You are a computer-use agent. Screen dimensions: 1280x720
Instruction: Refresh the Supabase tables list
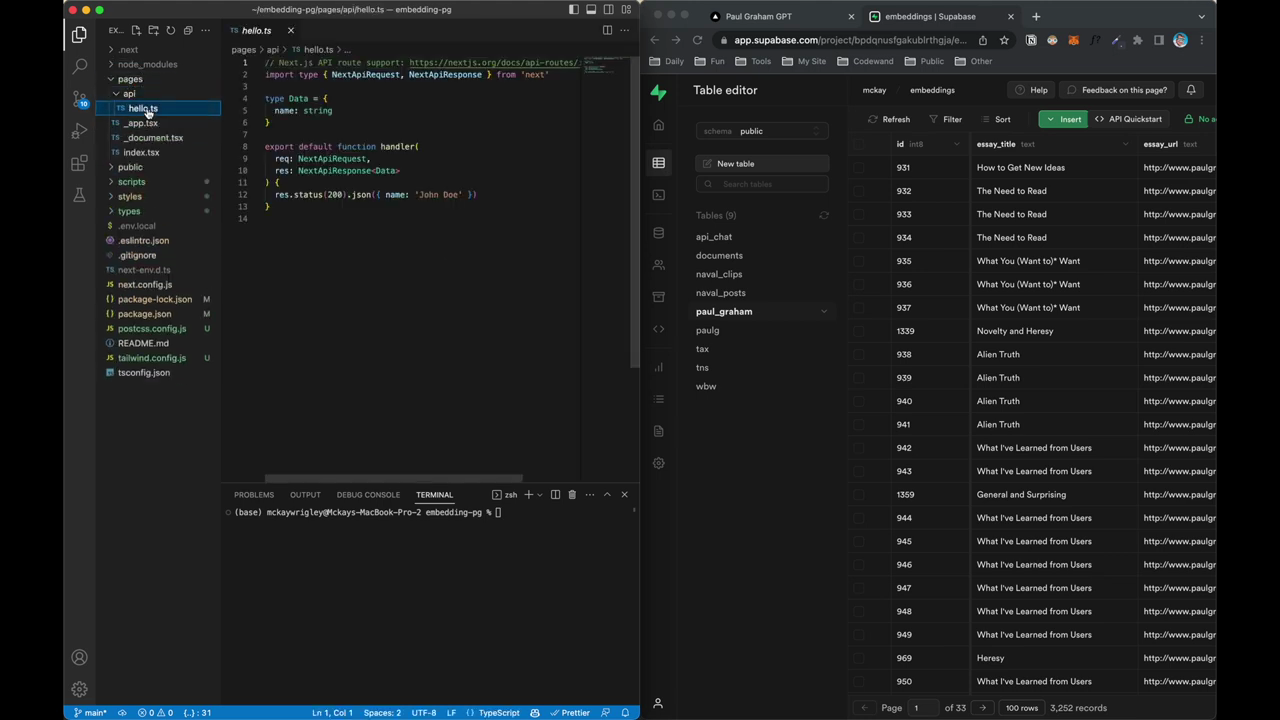pyautogui.click(x=824, y=215)
